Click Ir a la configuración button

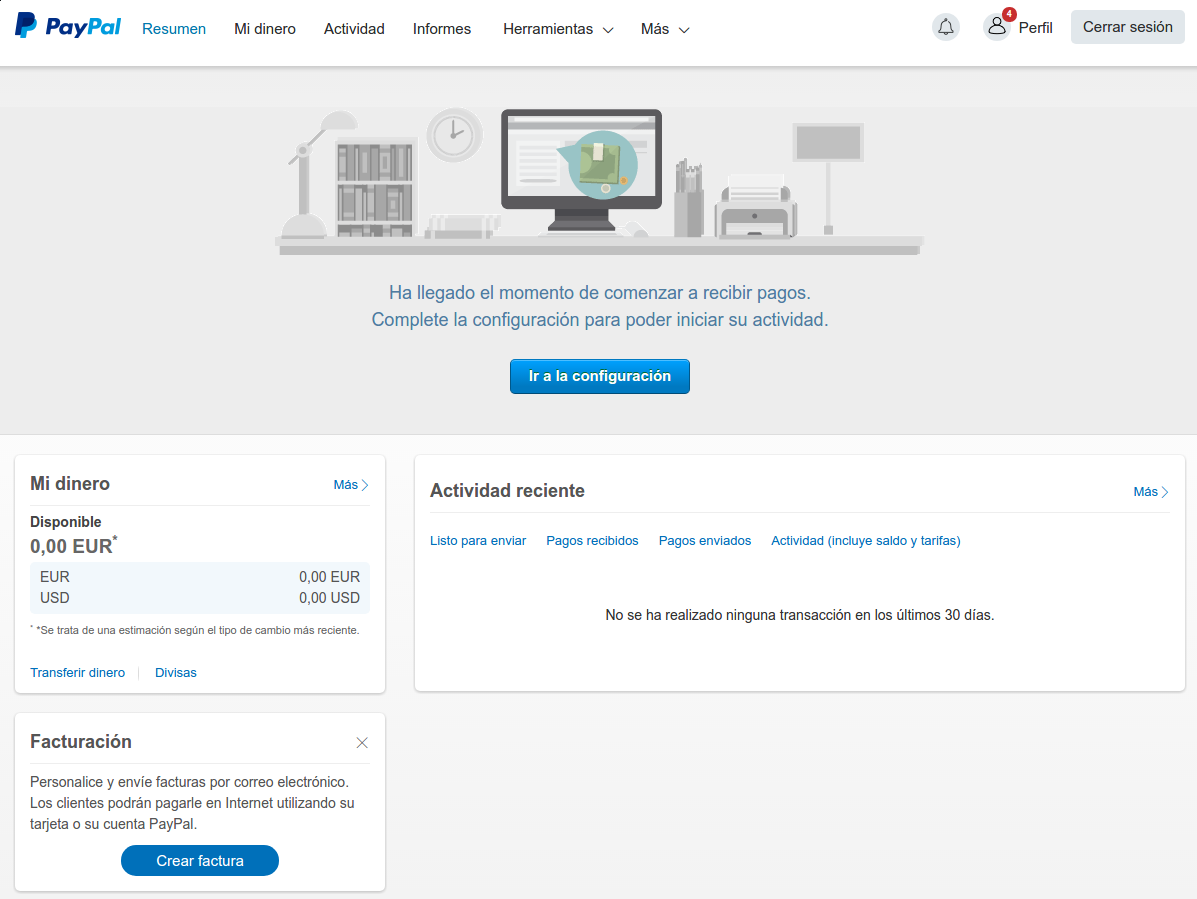[x=599, y=376]
